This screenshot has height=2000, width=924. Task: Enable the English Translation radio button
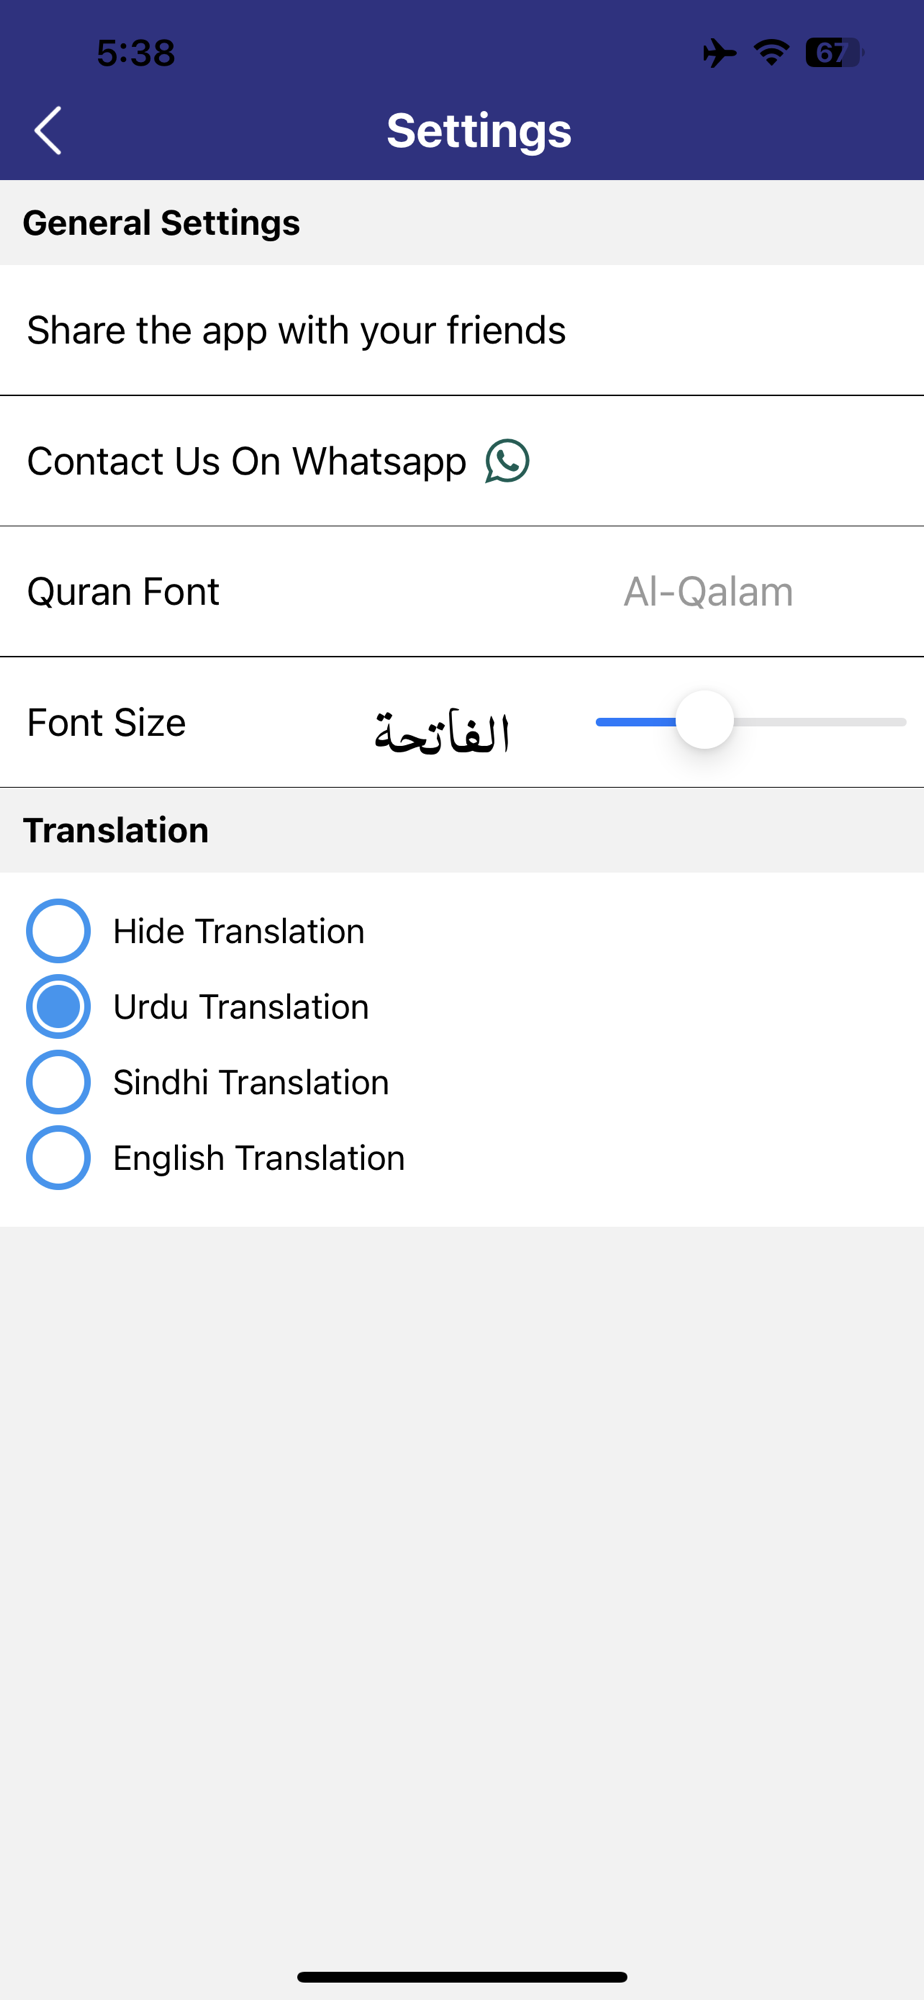pos(58,1158)
